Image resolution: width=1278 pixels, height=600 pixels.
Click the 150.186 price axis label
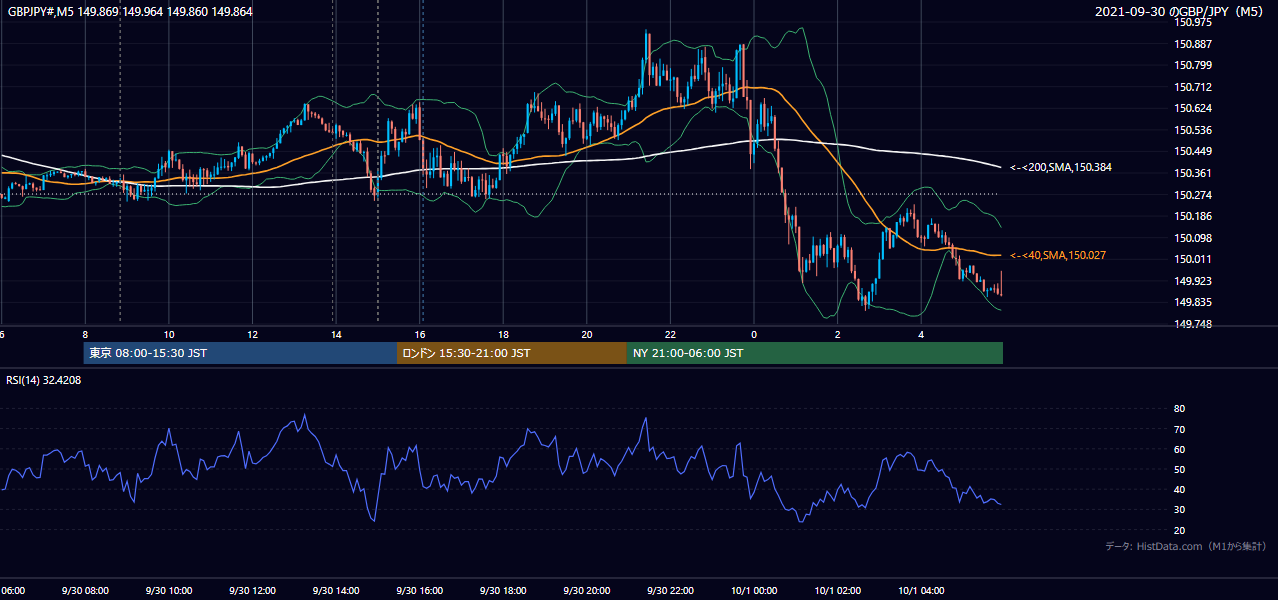1194,216
